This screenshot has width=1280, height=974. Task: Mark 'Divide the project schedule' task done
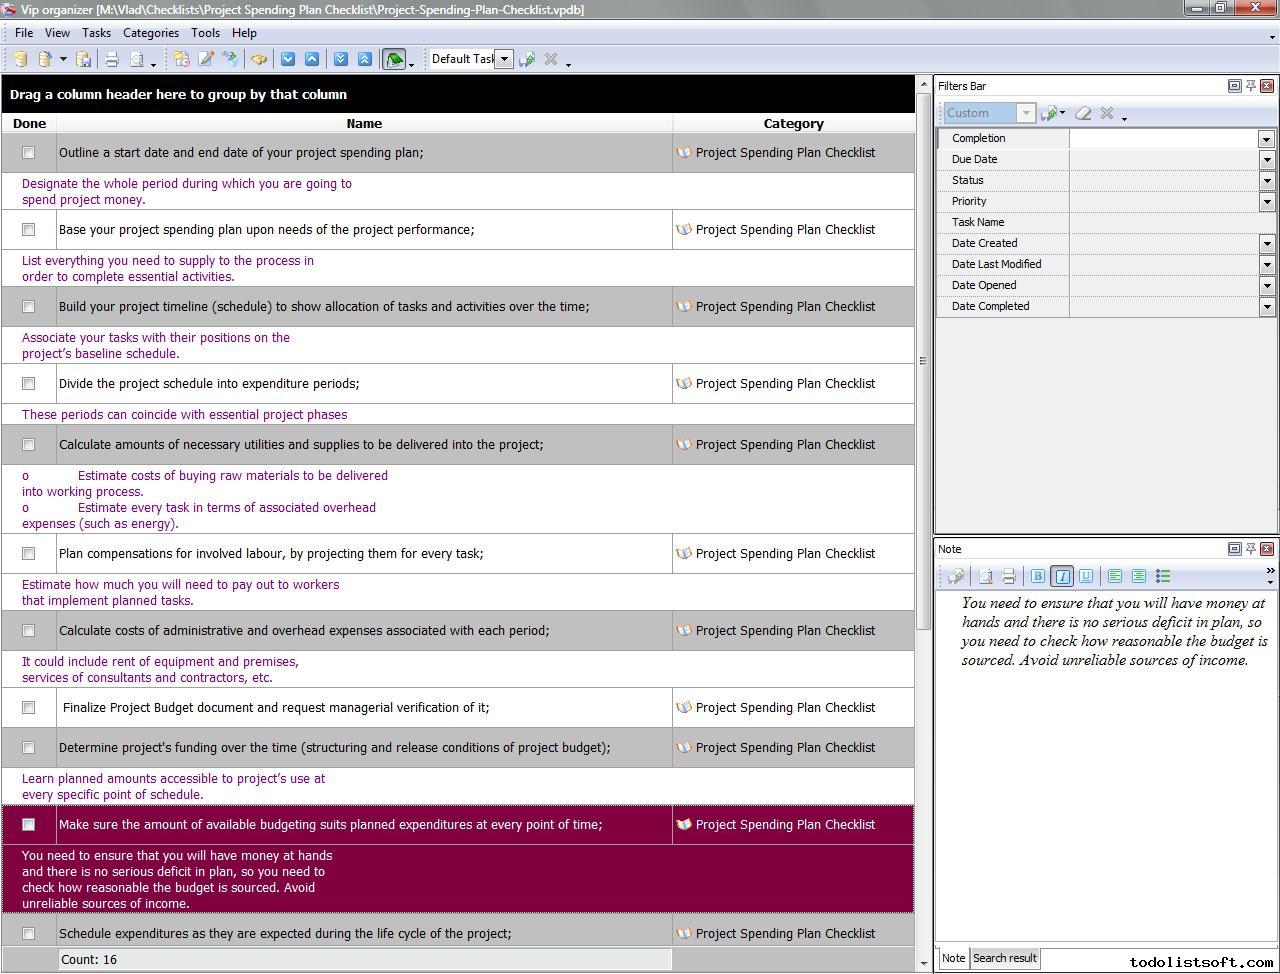(29, 384)
